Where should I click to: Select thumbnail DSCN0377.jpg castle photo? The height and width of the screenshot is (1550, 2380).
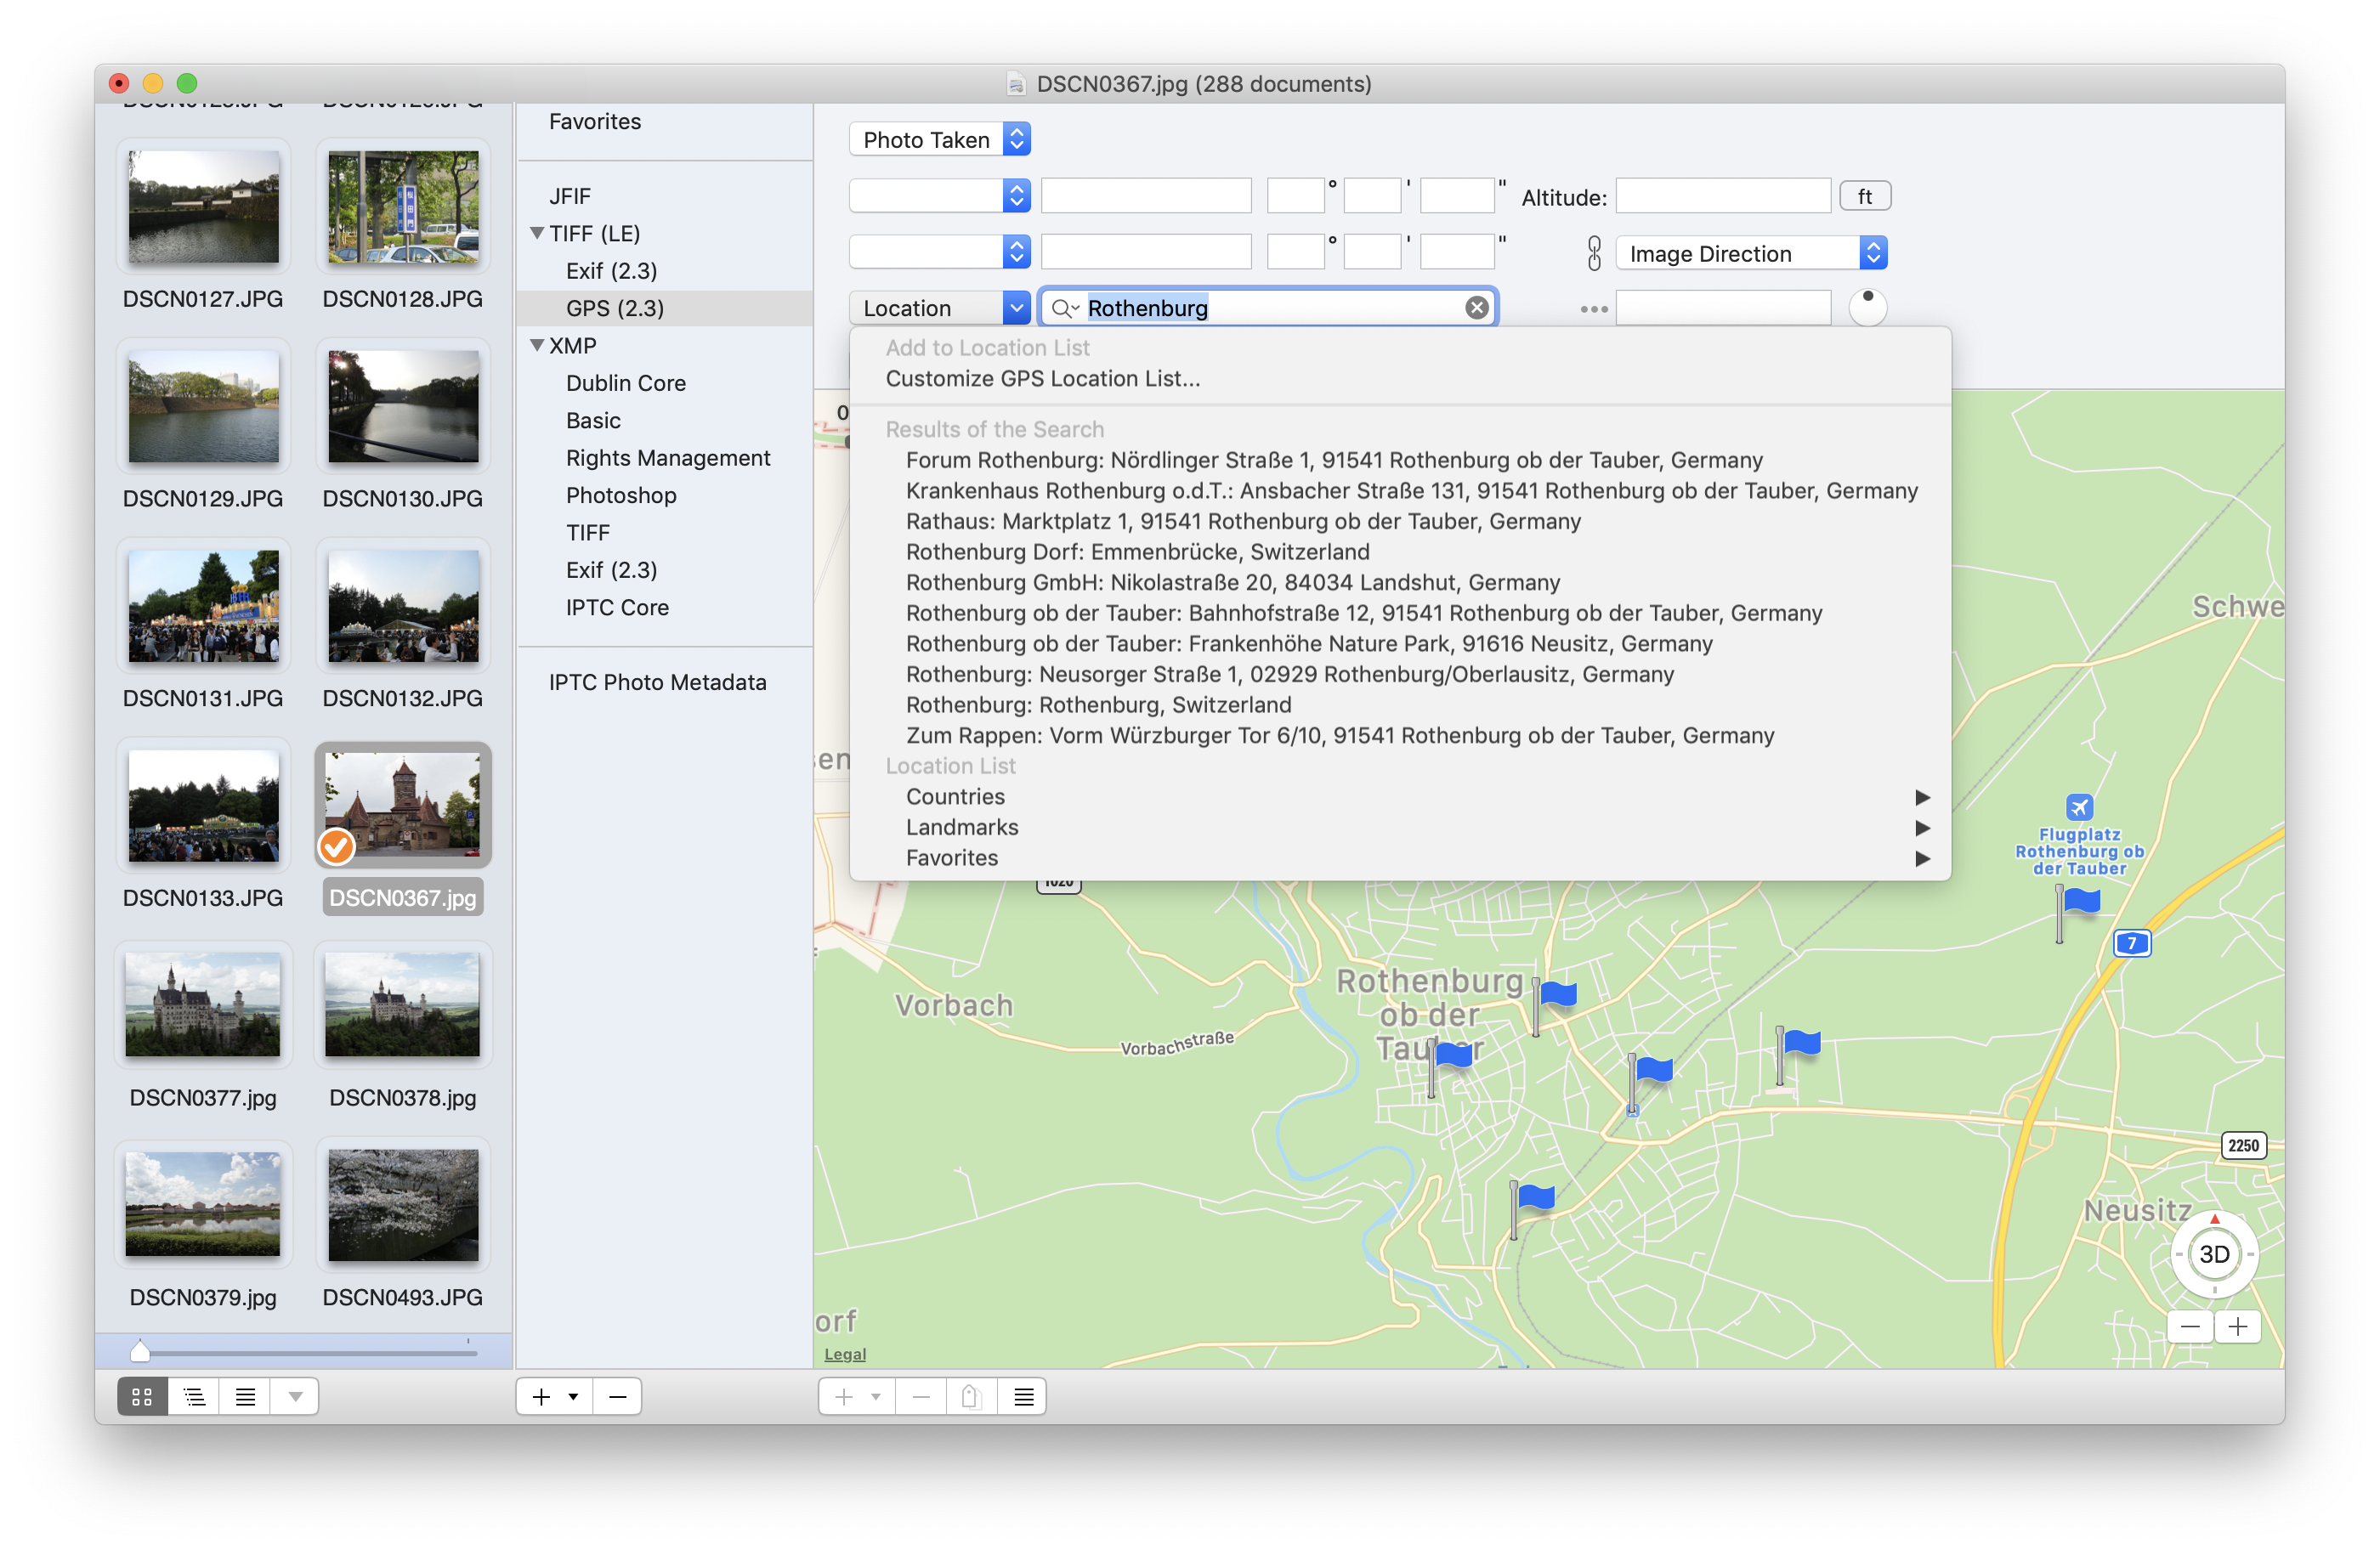203,1005
